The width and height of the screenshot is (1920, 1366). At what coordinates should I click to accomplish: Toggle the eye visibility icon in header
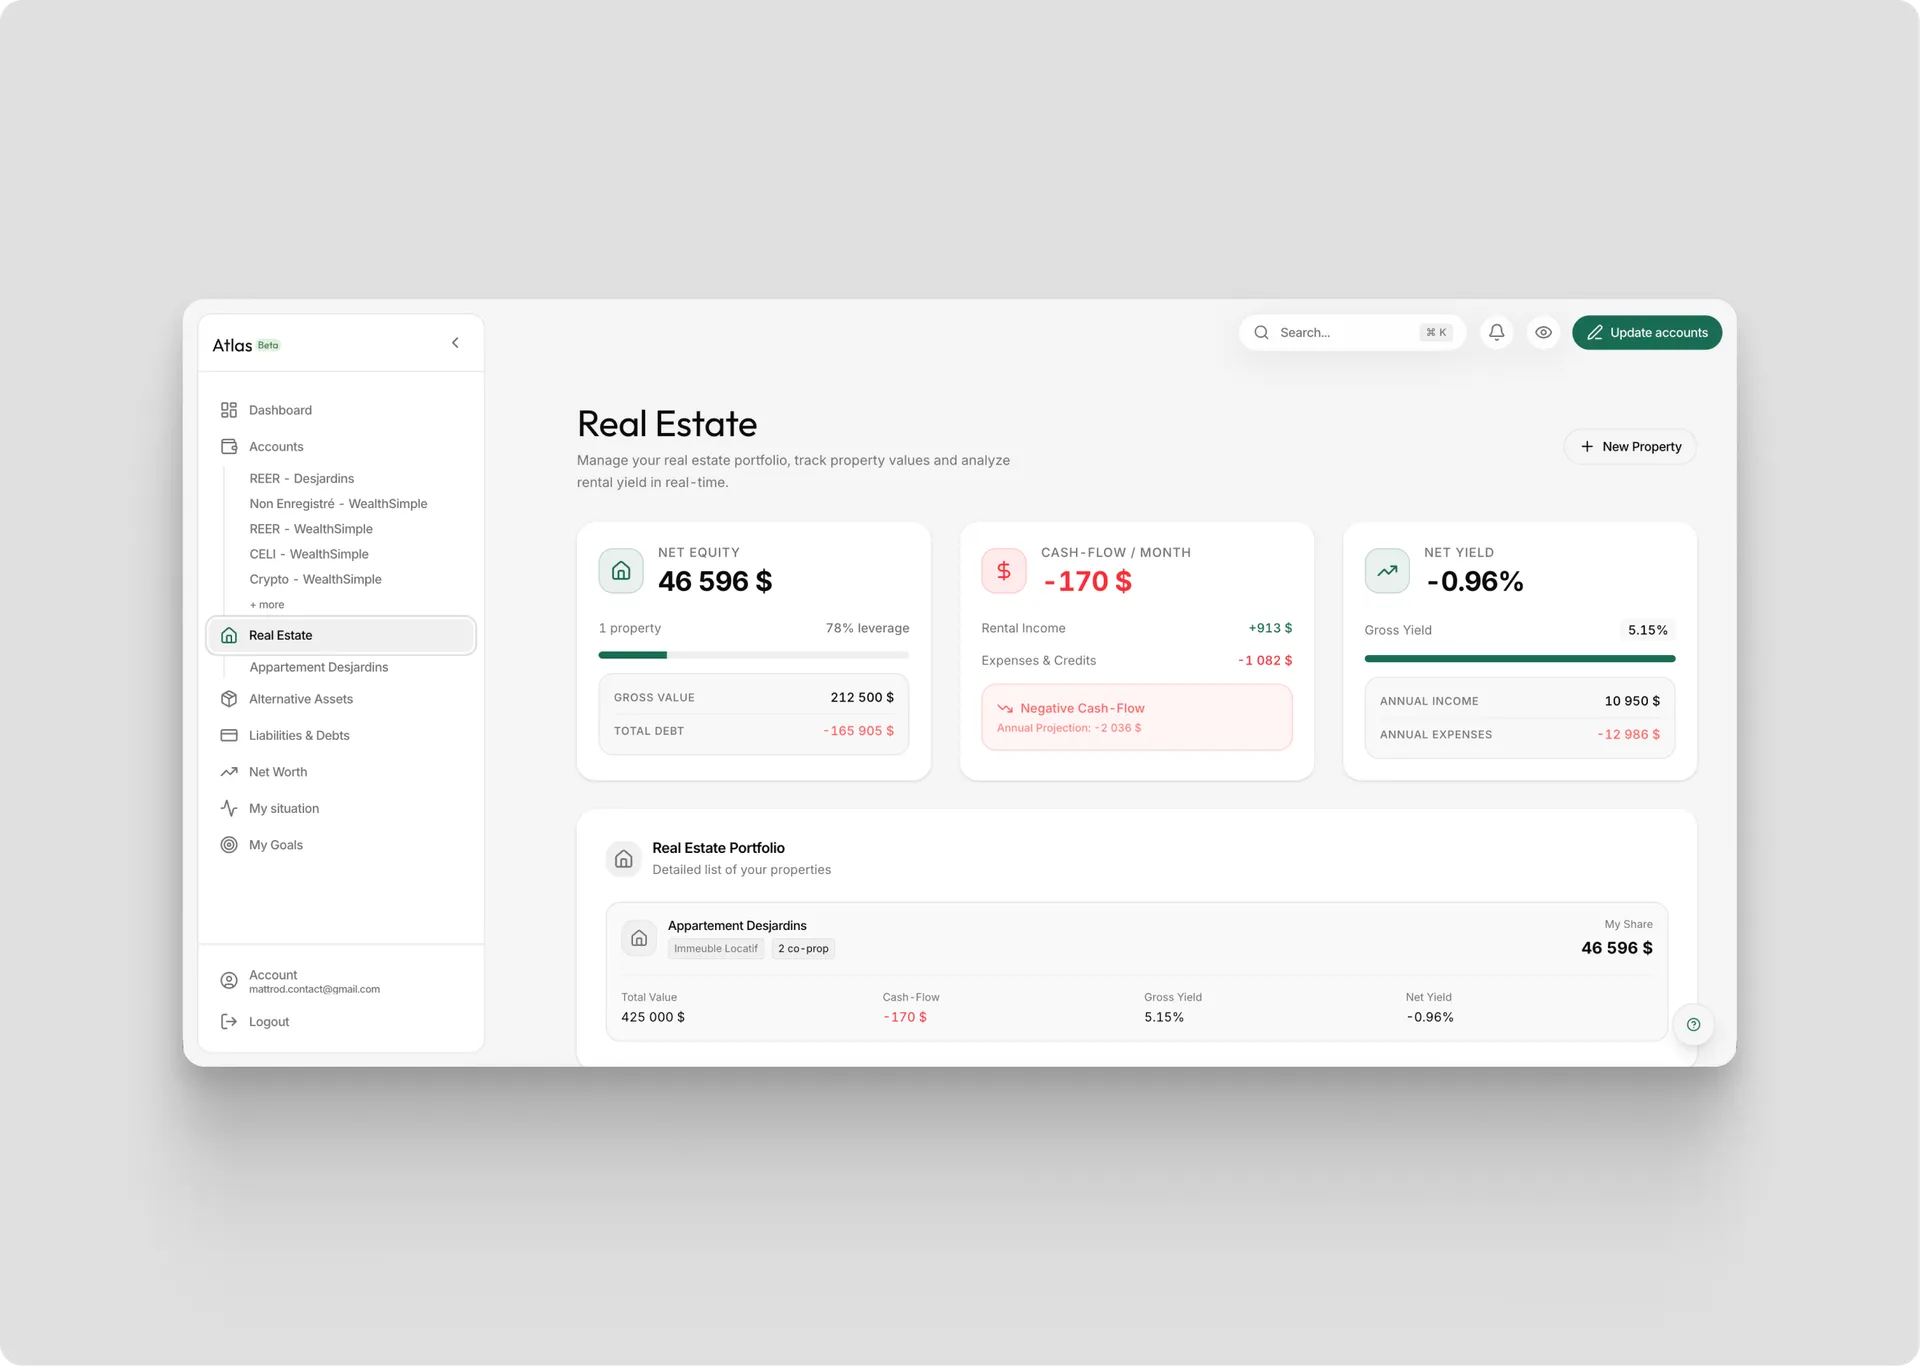tap(1543, 332)
